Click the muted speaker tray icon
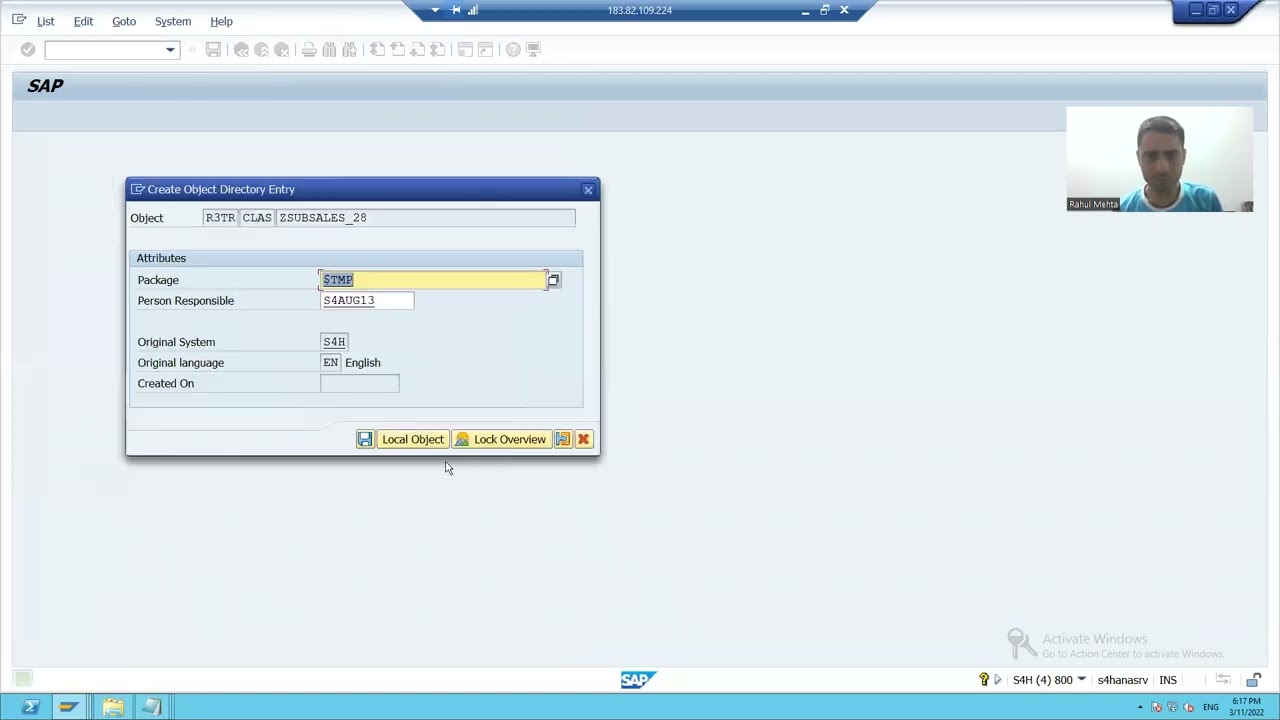The image size is (1280, 720). tap(1188, 708)
